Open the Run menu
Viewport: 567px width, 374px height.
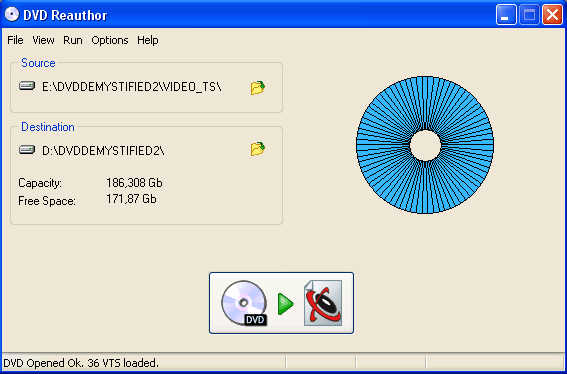coord(73,40)
